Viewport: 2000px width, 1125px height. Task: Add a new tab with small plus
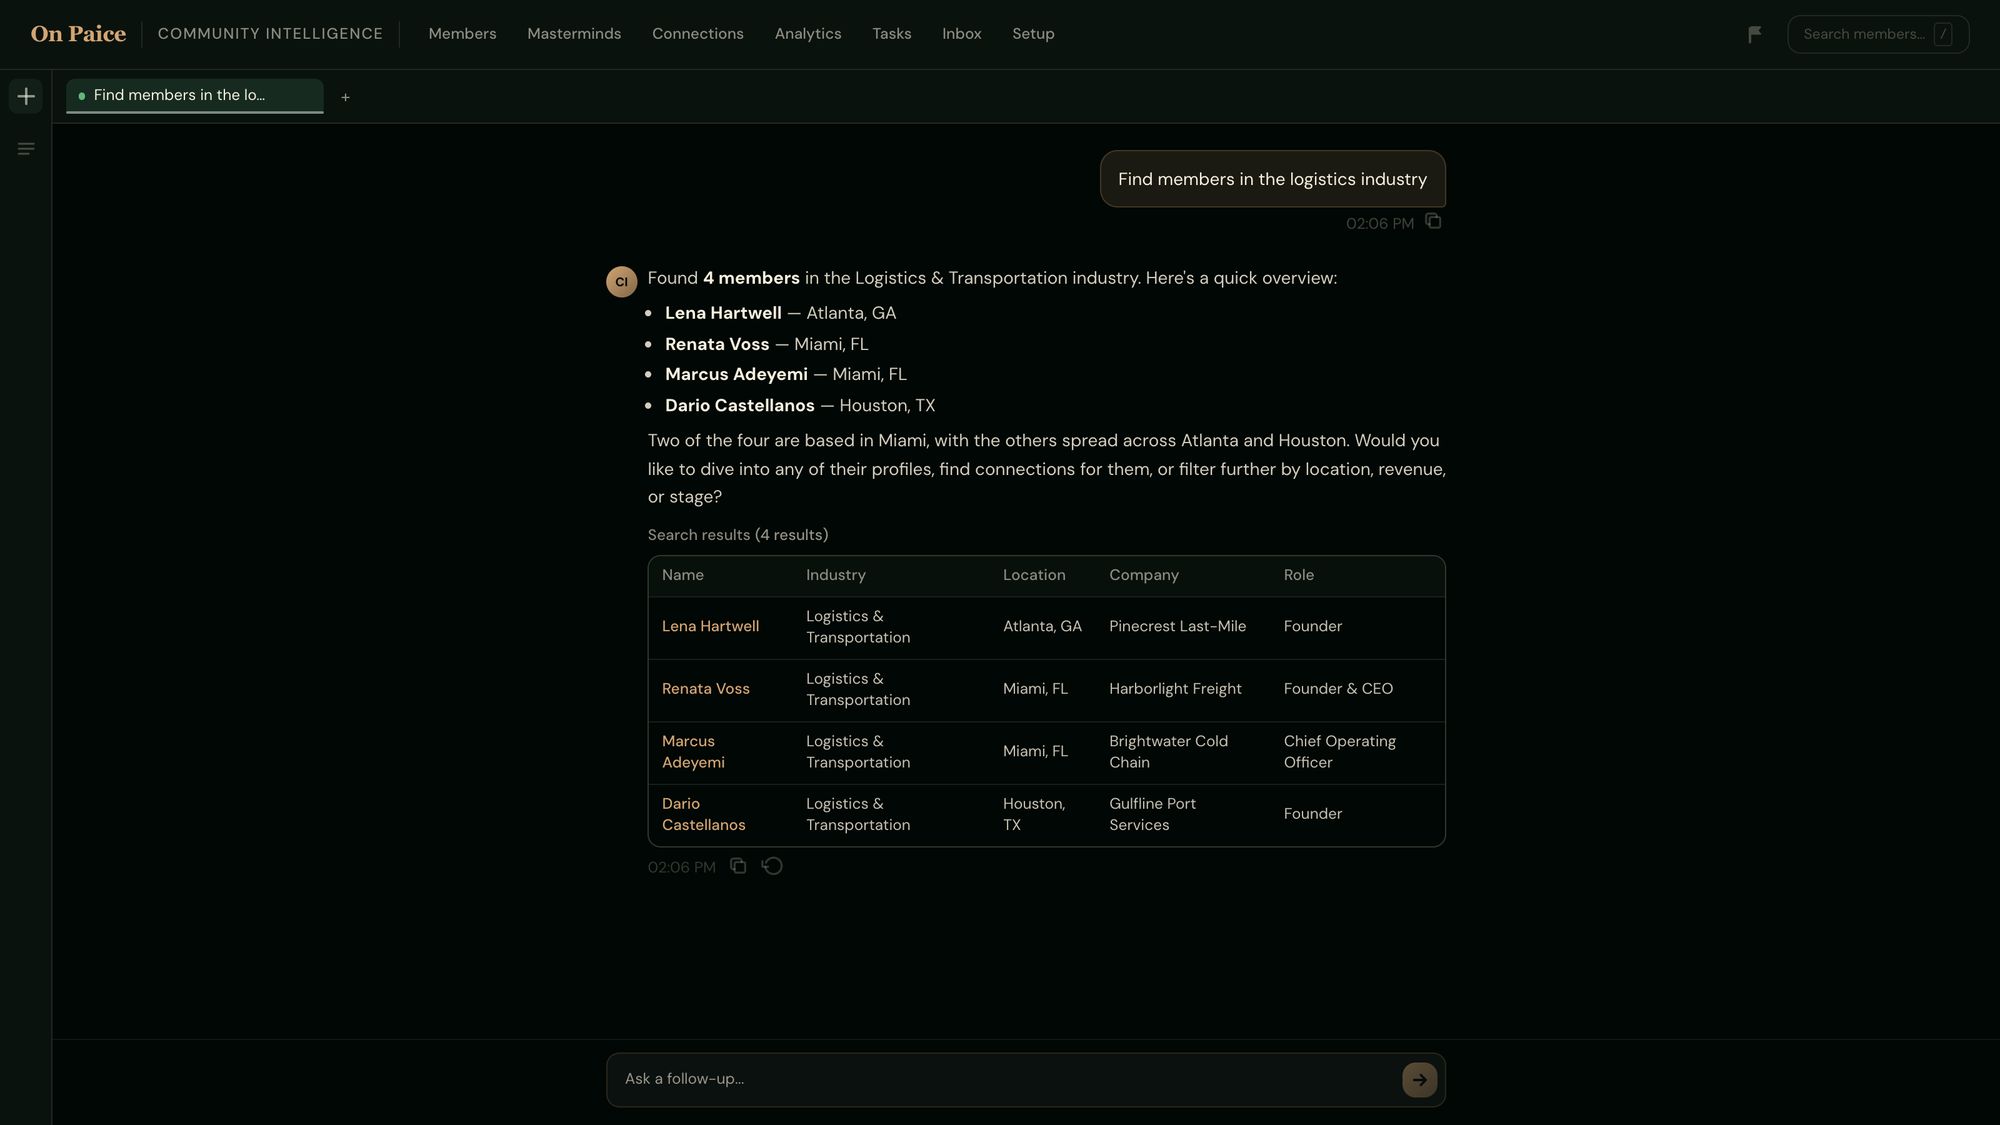pos(345,97)
